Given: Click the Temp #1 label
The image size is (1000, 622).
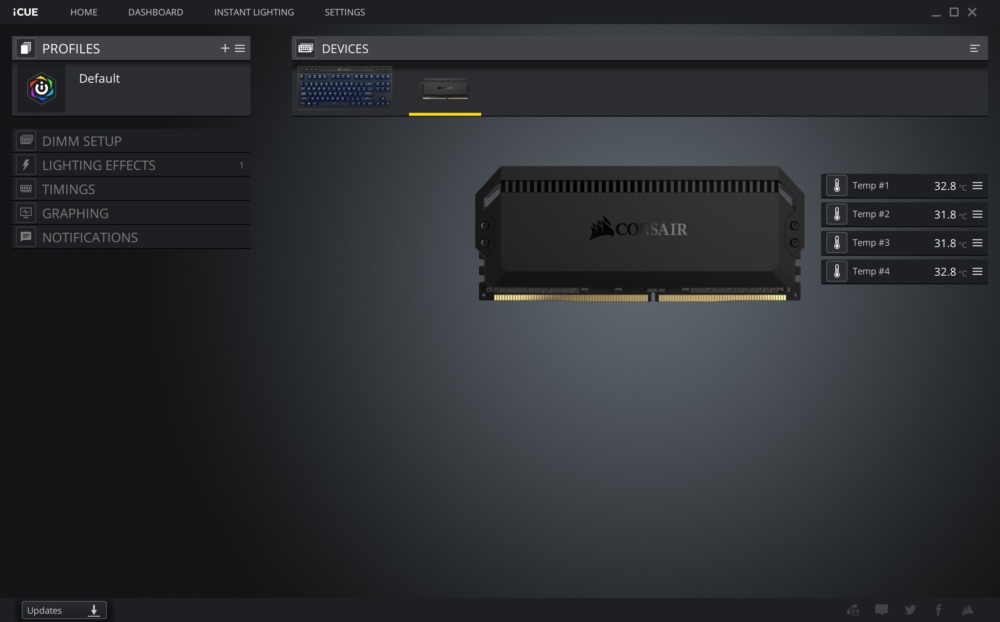Looking at the screenshot, I should coord(871,186).
